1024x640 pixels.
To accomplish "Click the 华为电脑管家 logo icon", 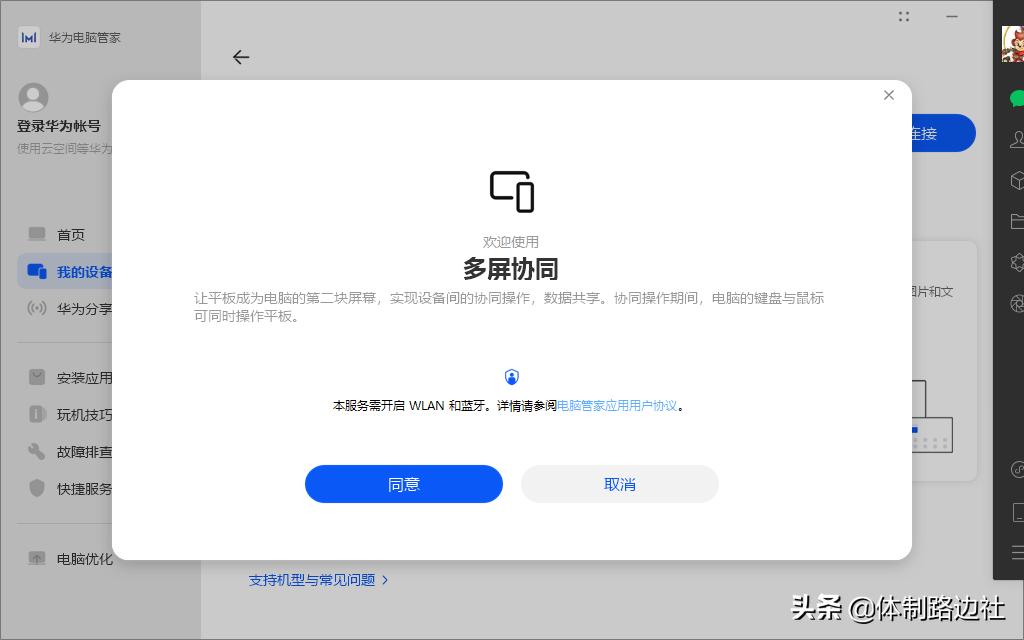I will click(29, 37).
